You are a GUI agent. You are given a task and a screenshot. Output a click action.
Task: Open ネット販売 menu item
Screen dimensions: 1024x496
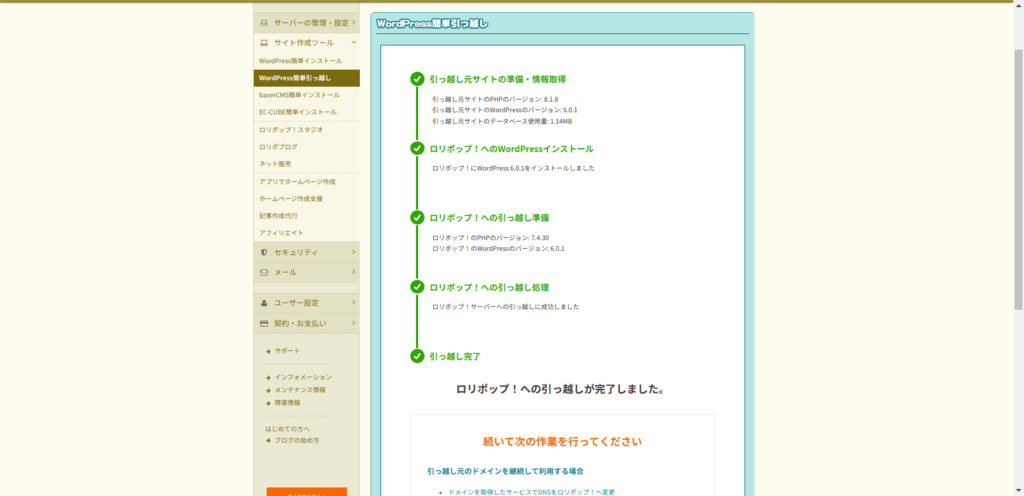coord(306,164)
